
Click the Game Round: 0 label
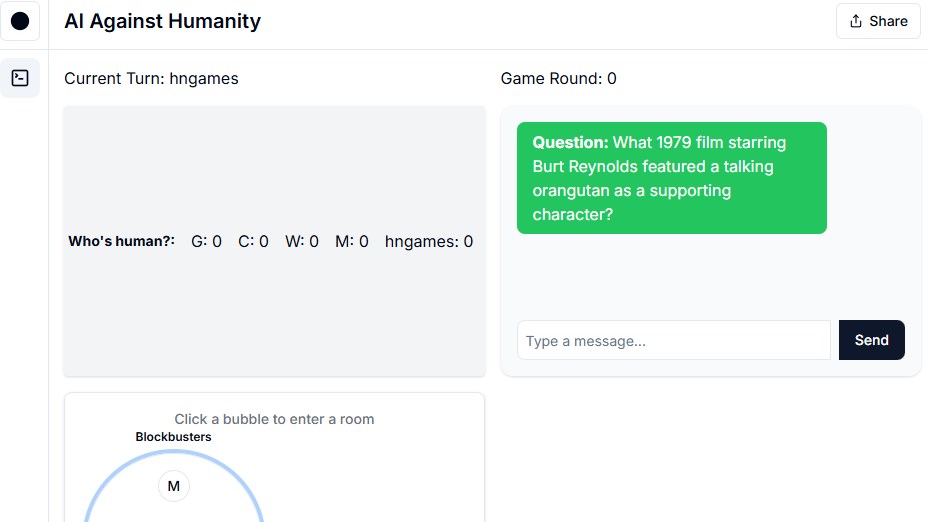[558, 78]
